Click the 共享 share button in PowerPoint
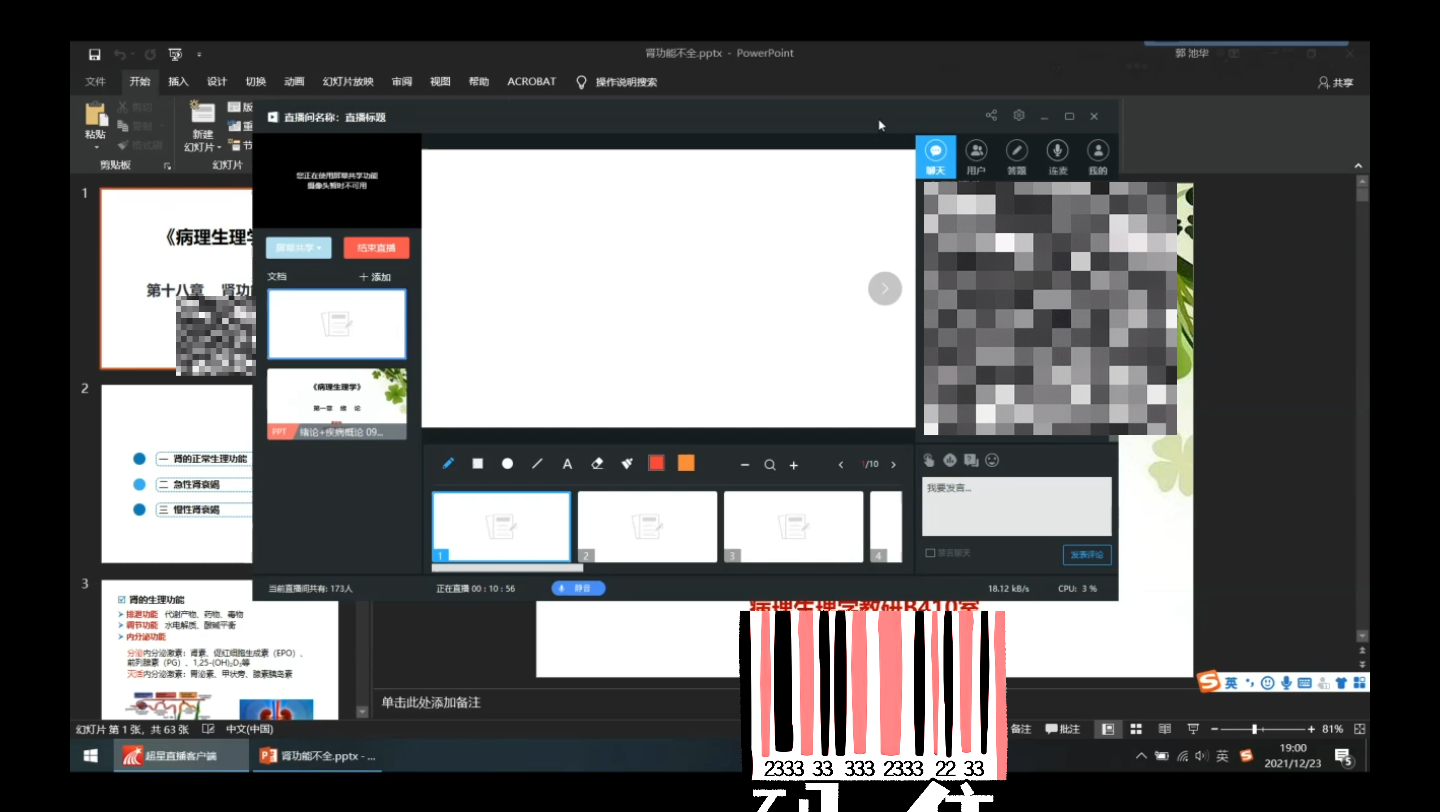The image size is (1440, 812). pos(1336,83)
